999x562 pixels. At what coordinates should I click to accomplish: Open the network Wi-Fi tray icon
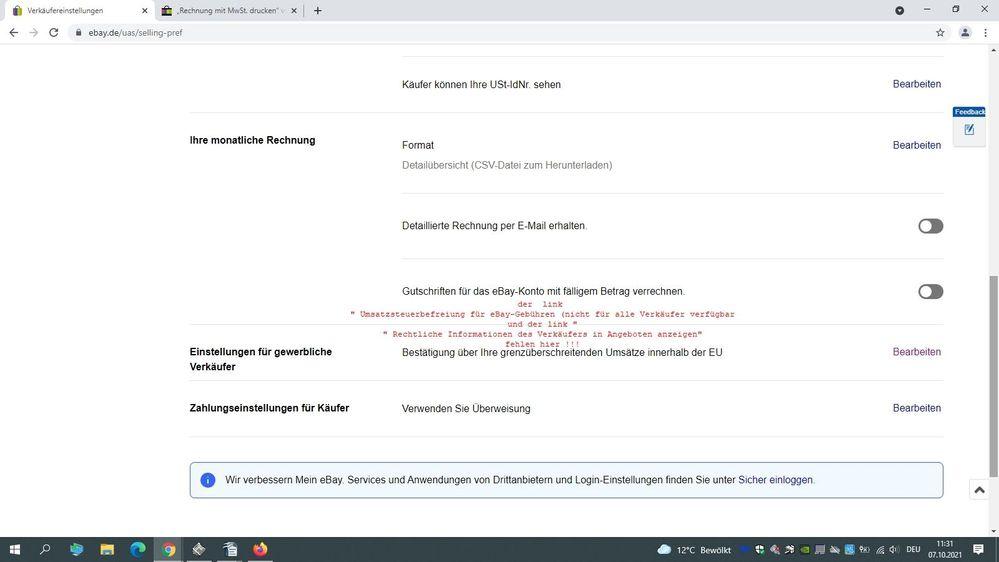click(x=880, y=550)
